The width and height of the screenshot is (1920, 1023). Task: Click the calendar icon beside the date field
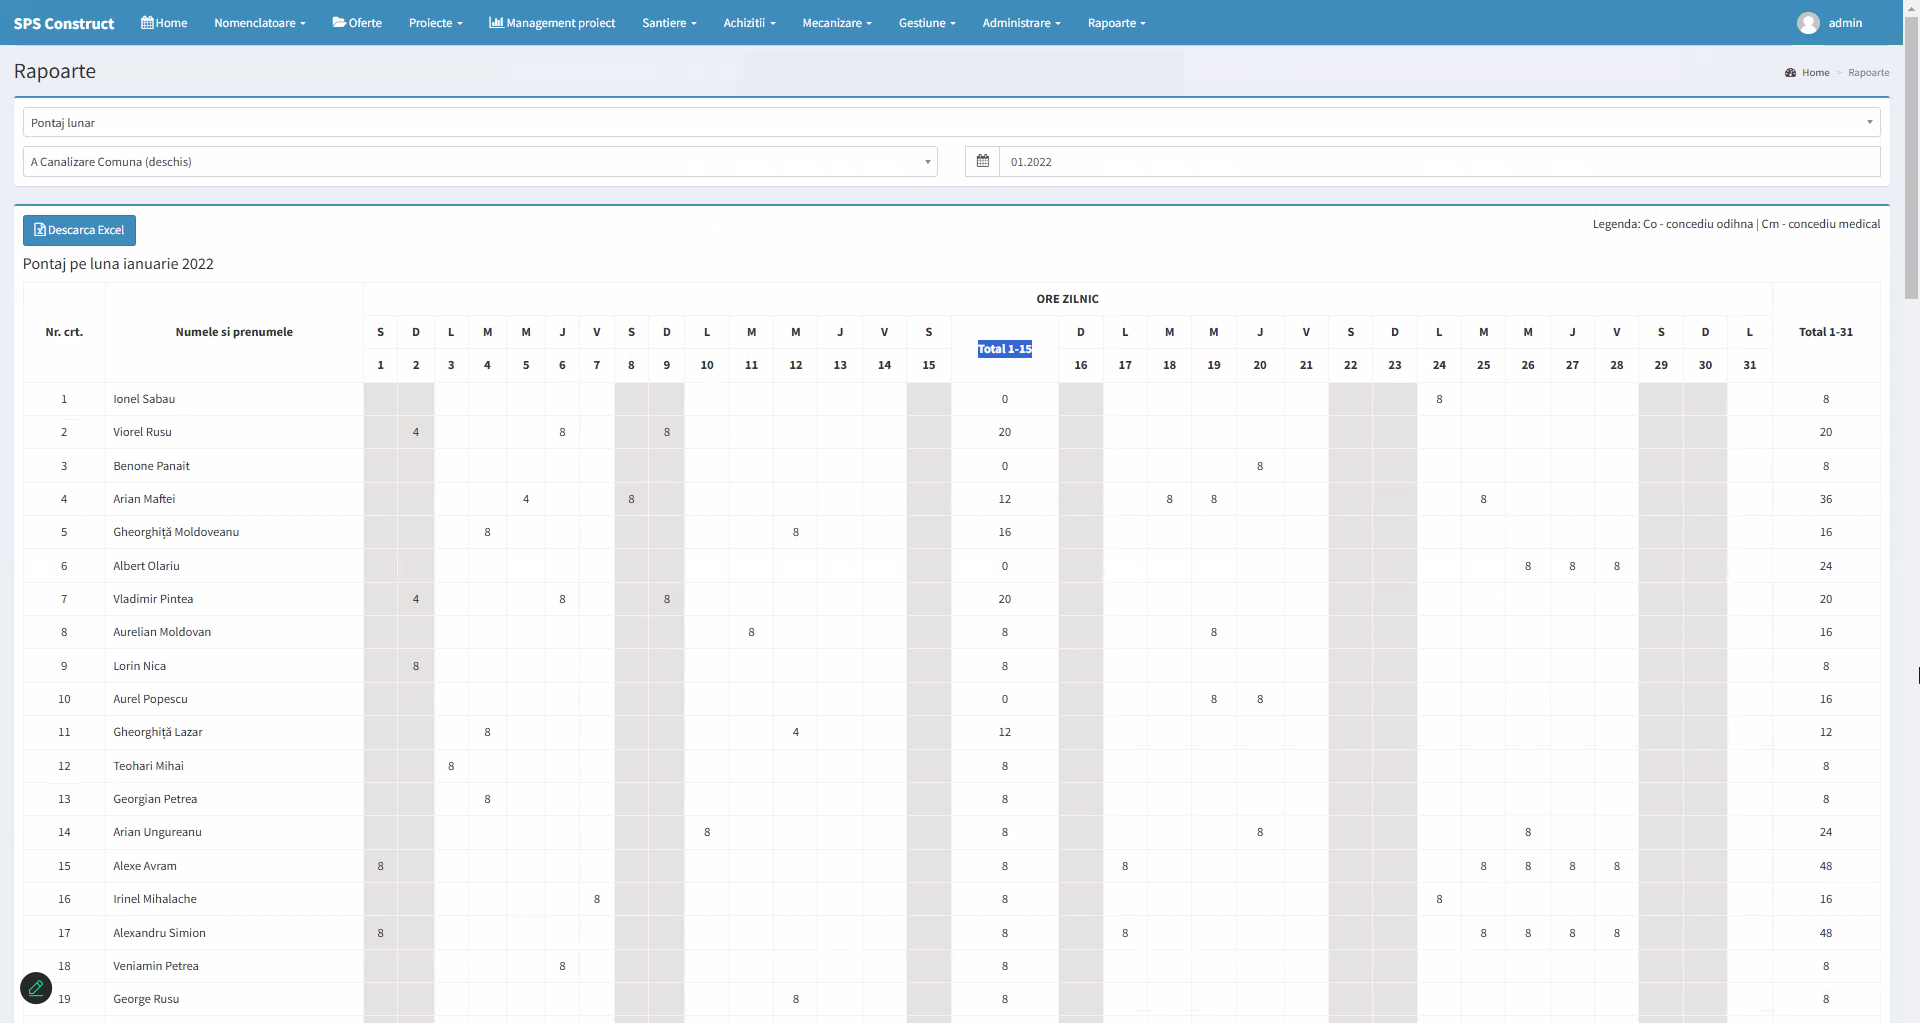click(982, 162)
